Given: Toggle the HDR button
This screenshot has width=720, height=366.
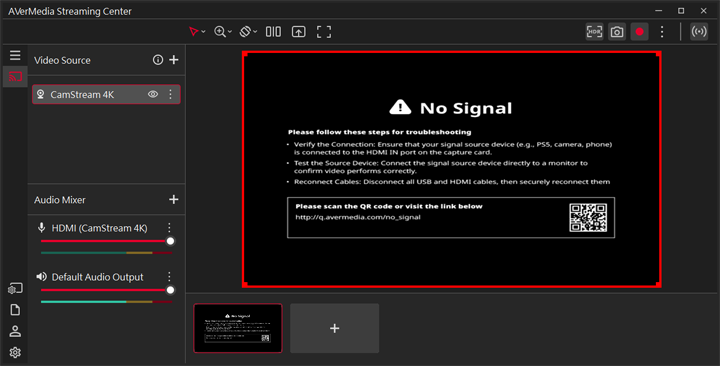Looking at the screenshot, I should click(x=594, y=32).
